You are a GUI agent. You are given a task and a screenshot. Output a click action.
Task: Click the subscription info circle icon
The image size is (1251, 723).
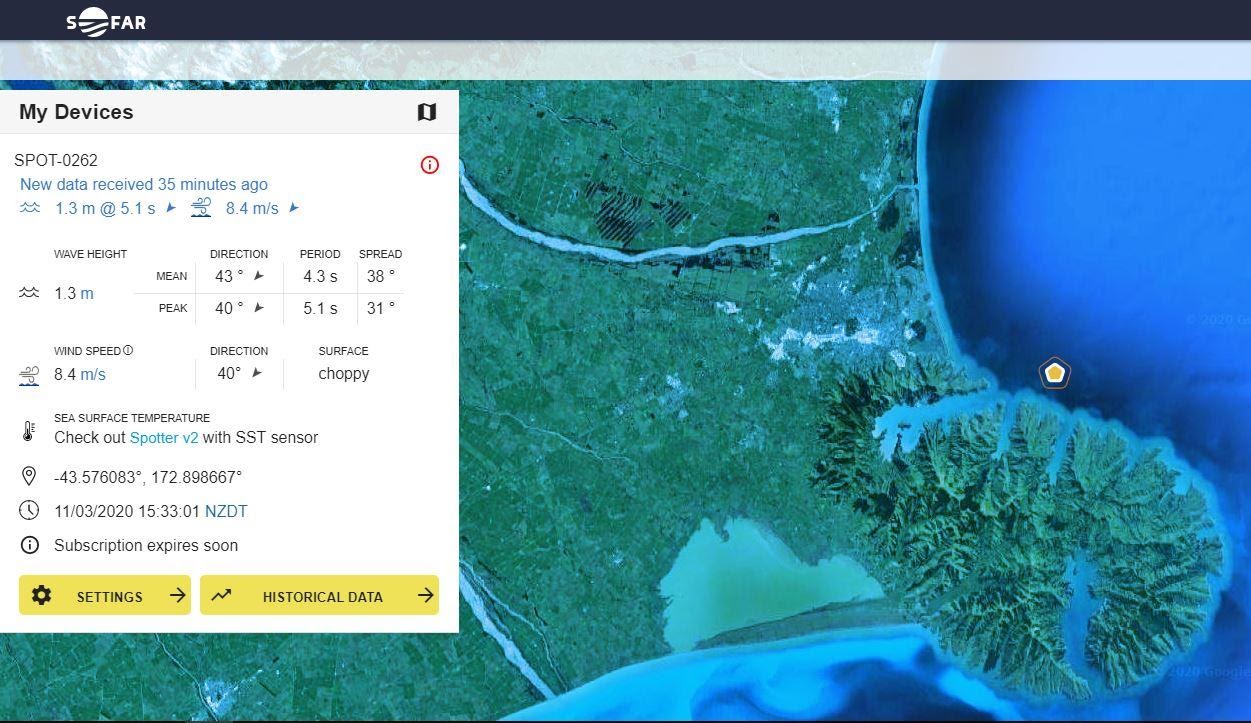click(x=29, y=545)
